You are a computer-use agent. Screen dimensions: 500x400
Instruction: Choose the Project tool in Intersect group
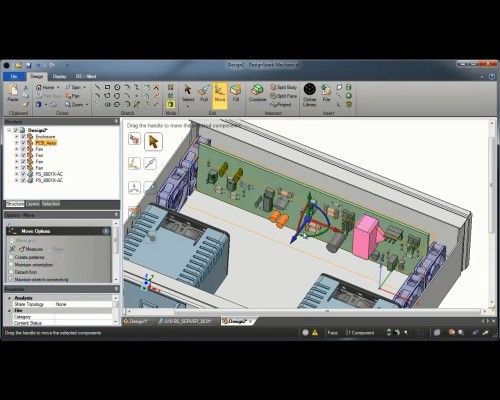coord(281,104)
